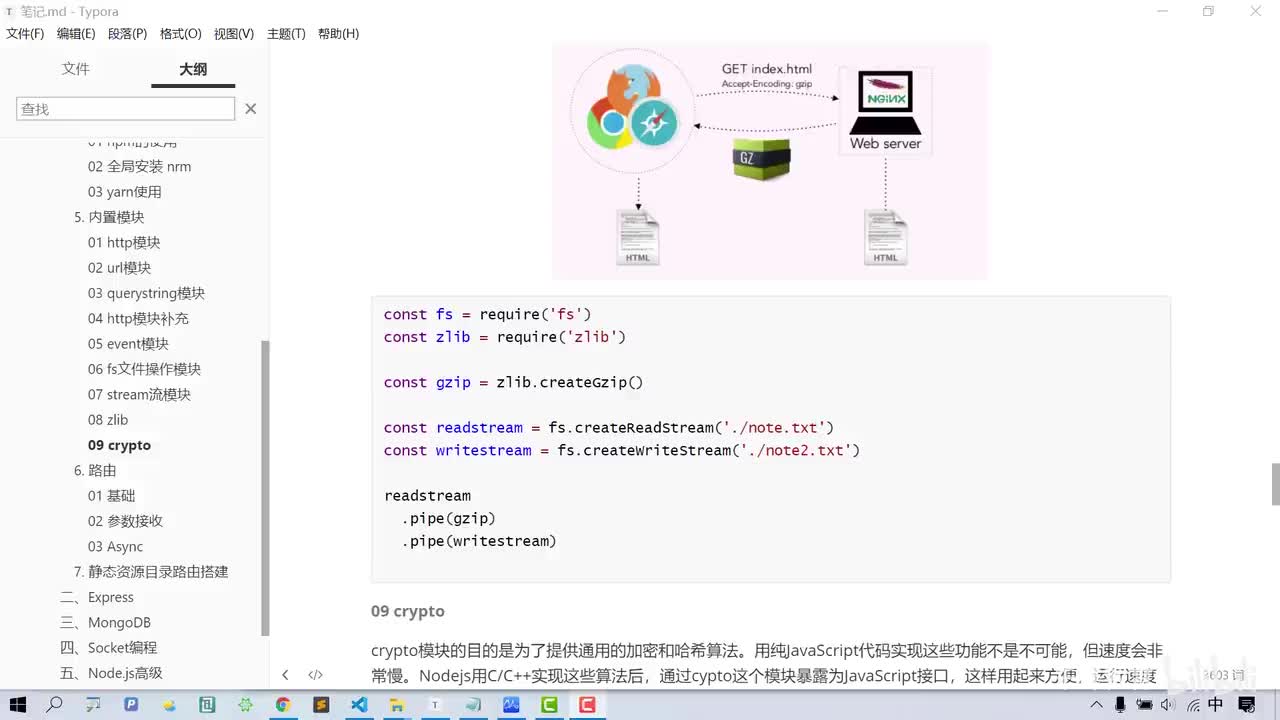
Task: Jump to outline item 03 Async
Action: coord(115,547)
